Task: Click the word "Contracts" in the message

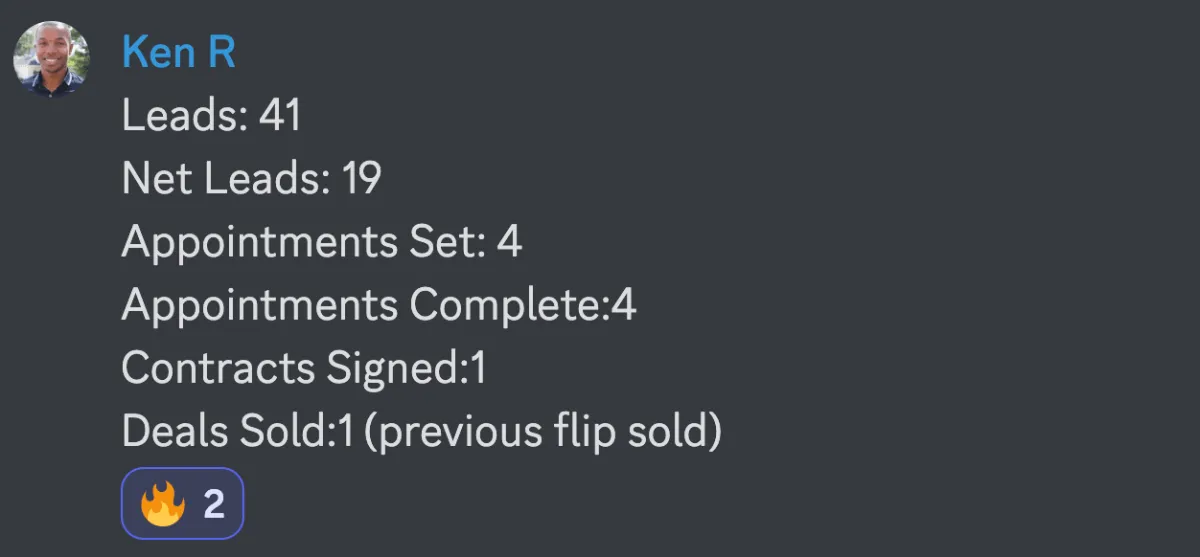Action: point(219,368)
